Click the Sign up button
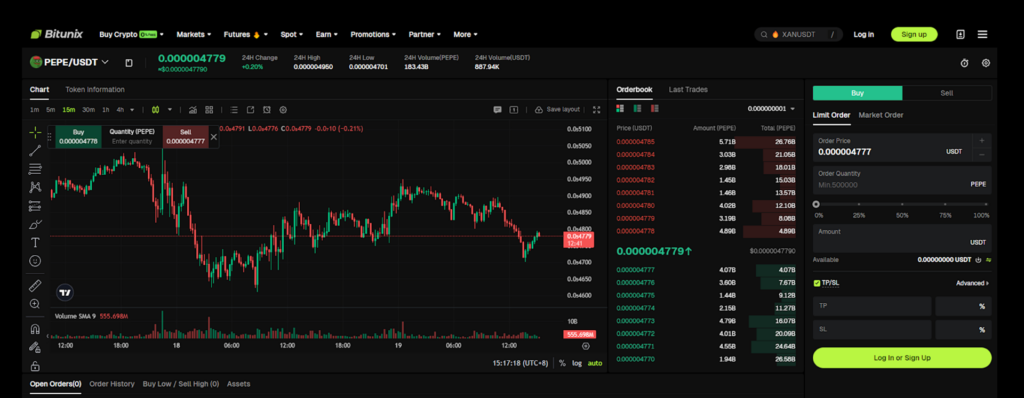1024x398 pixels. point(914,34)
